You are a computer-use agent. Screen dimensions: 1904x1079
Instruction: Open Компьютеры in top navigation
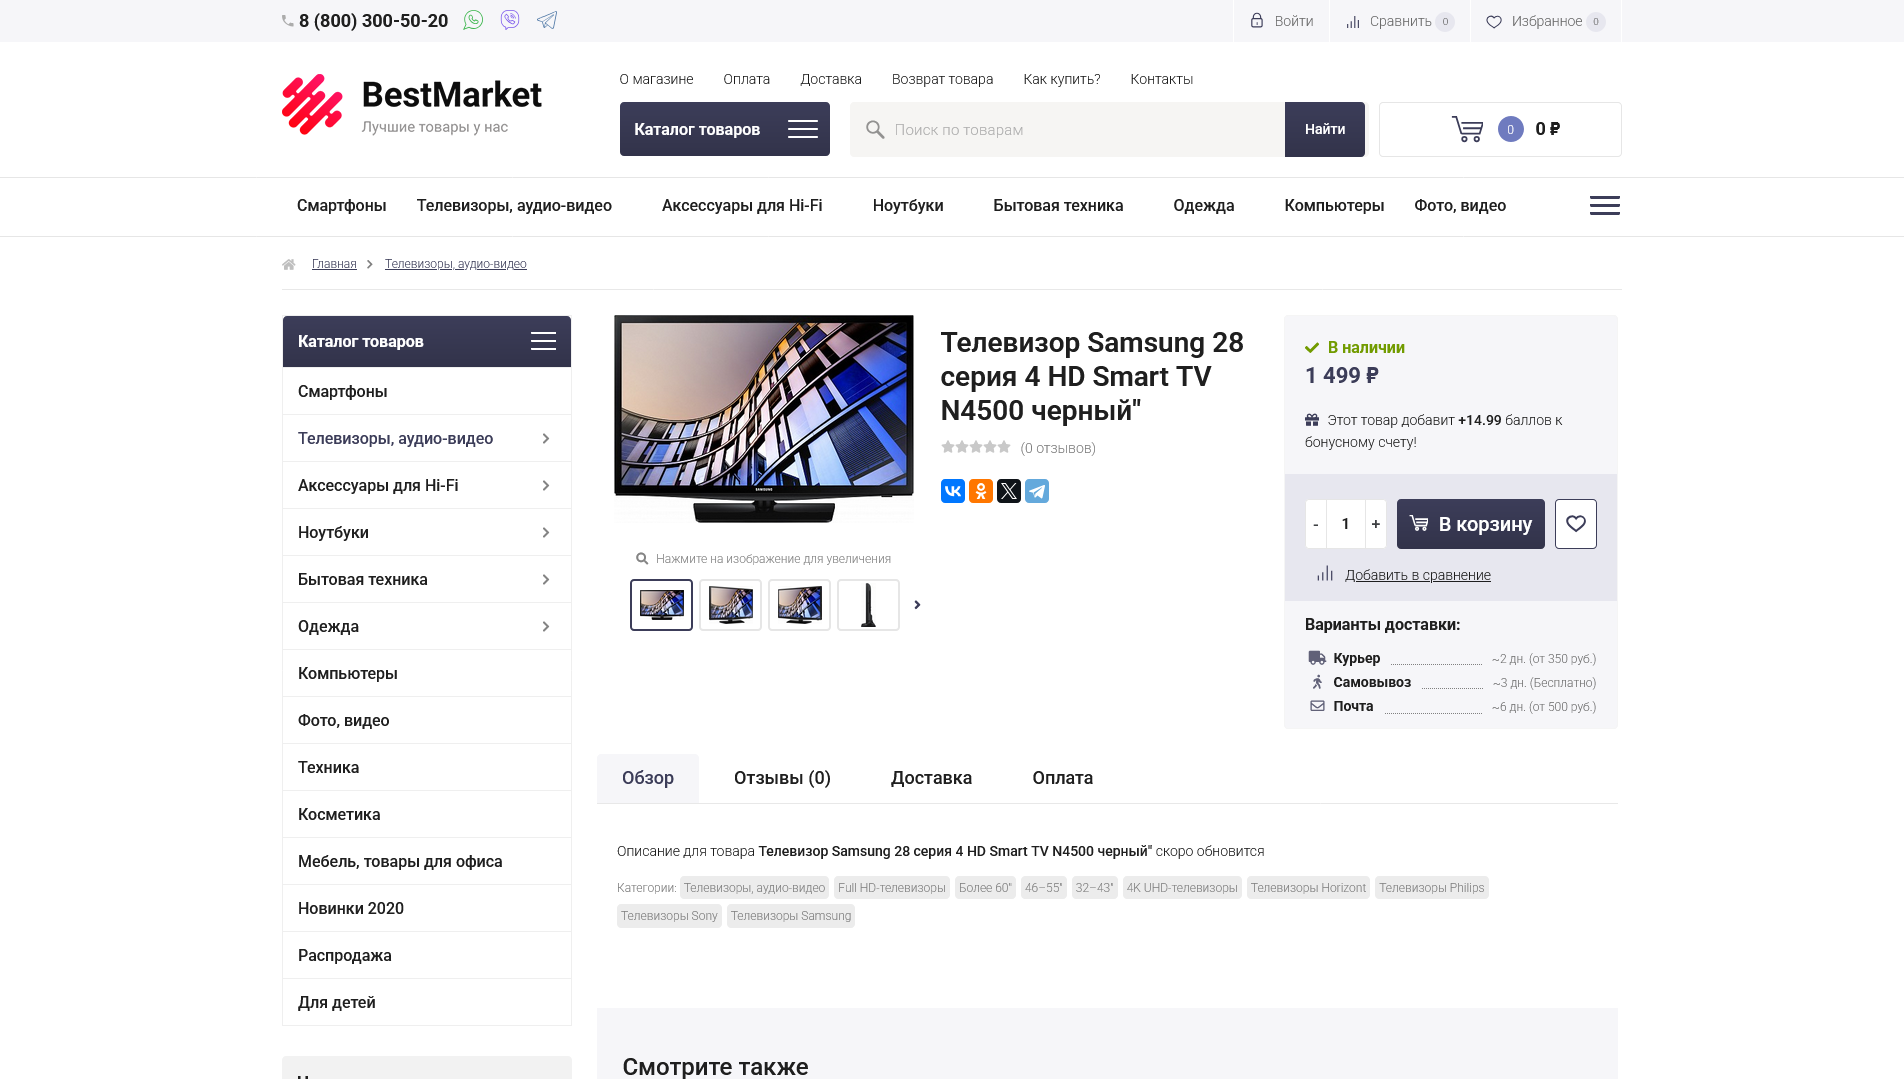[1334, 205]
